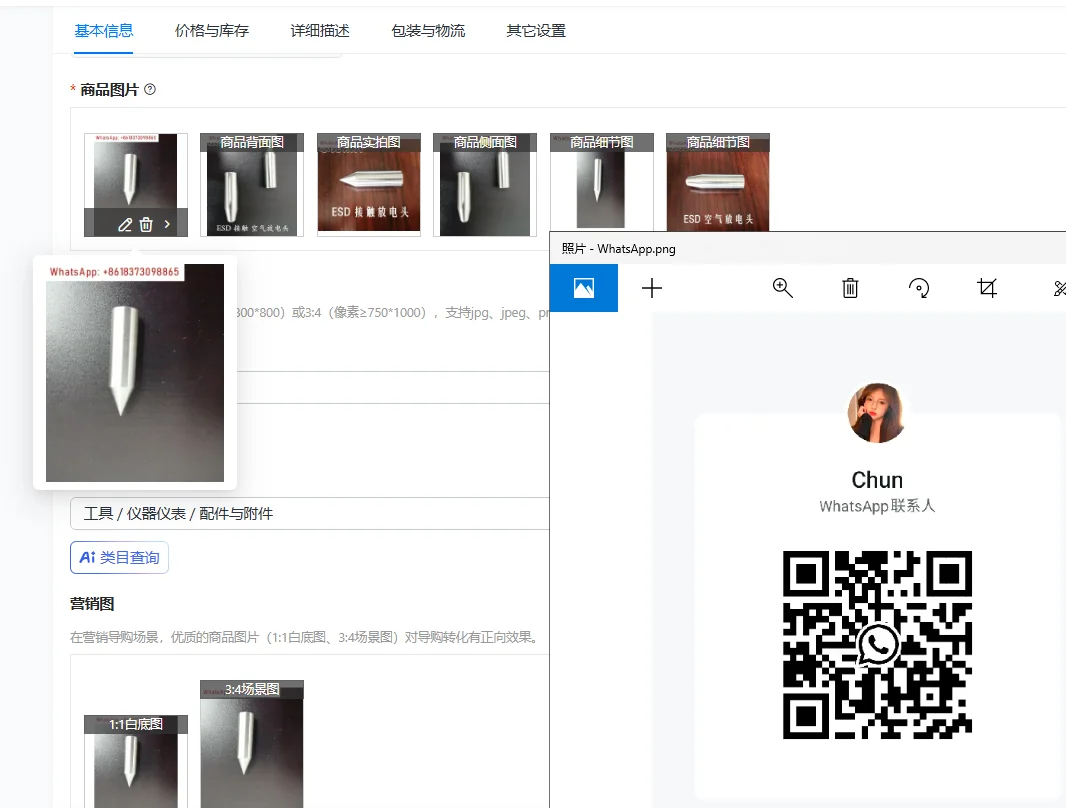Image resolution: width=1066 pixels, height=808 pixels.
Task: Select the 3:4场景图 marketing image
Action: pyautogui.click(x=252, y=744)
